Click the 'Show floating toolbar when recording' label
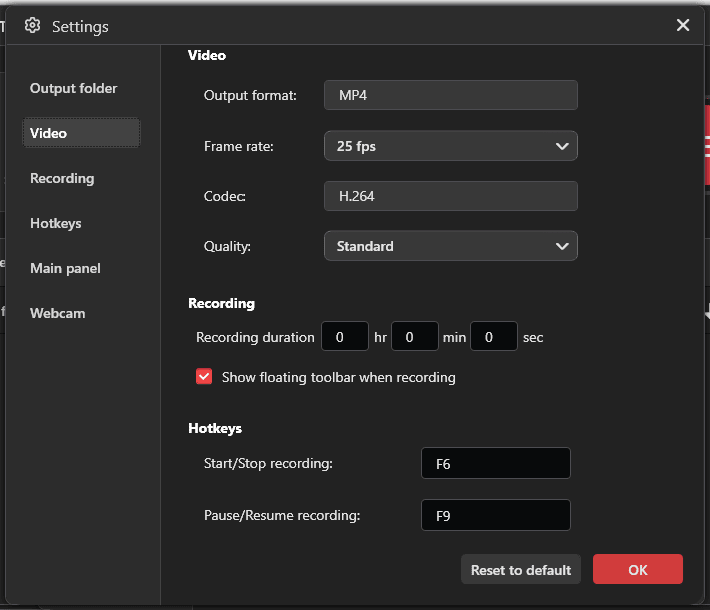 pos(339,377)
